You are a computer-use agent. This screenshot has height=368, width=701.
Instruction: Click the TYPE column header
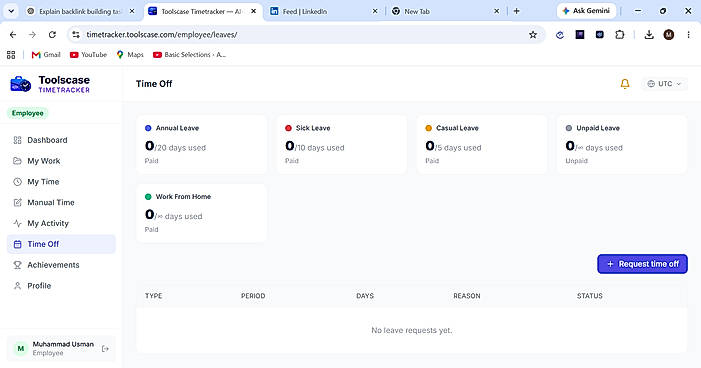coord(154,296)
